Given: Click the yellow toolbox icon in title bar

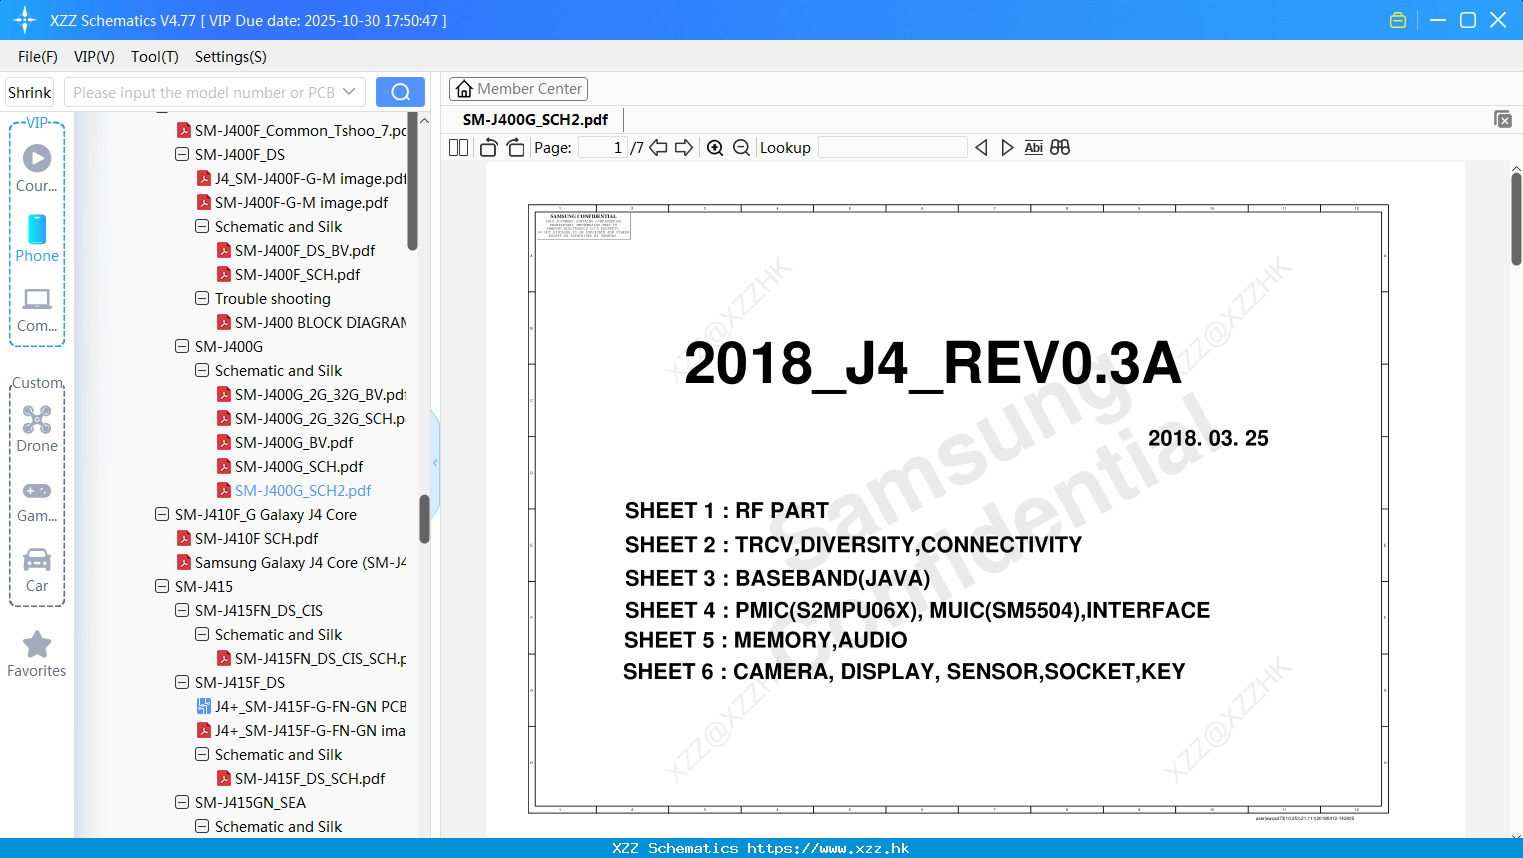Looking at the screenshot, I should pyautogui.click(x=1398, y=20).
